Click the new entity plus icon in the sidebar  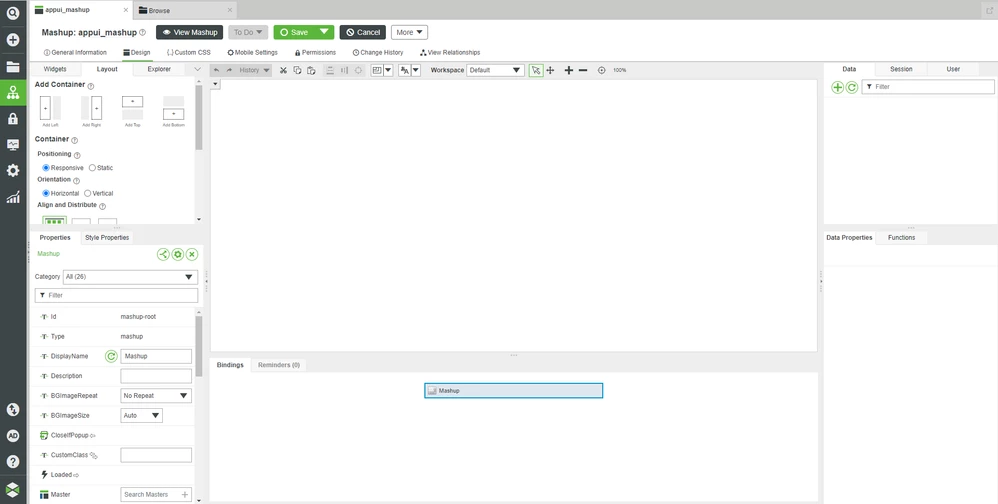pos(13,39)
